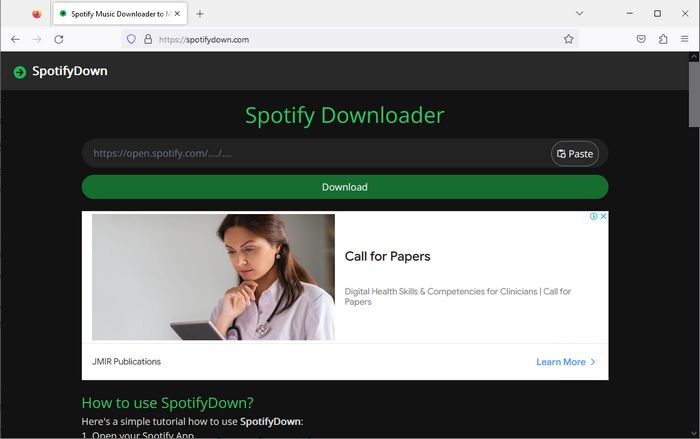The width and height of the screenshot is (700, 439).
Task: Maximize the Firefox window
Action: [657, 13]
